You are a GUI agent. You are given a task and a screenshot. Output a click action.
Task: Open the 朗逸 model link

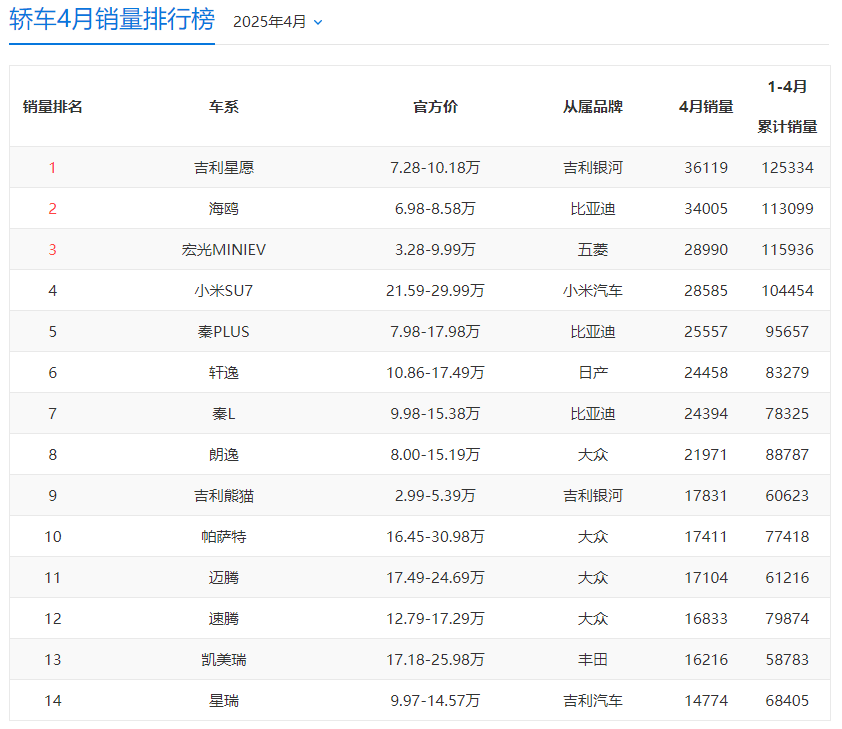(x=224, y=455)
